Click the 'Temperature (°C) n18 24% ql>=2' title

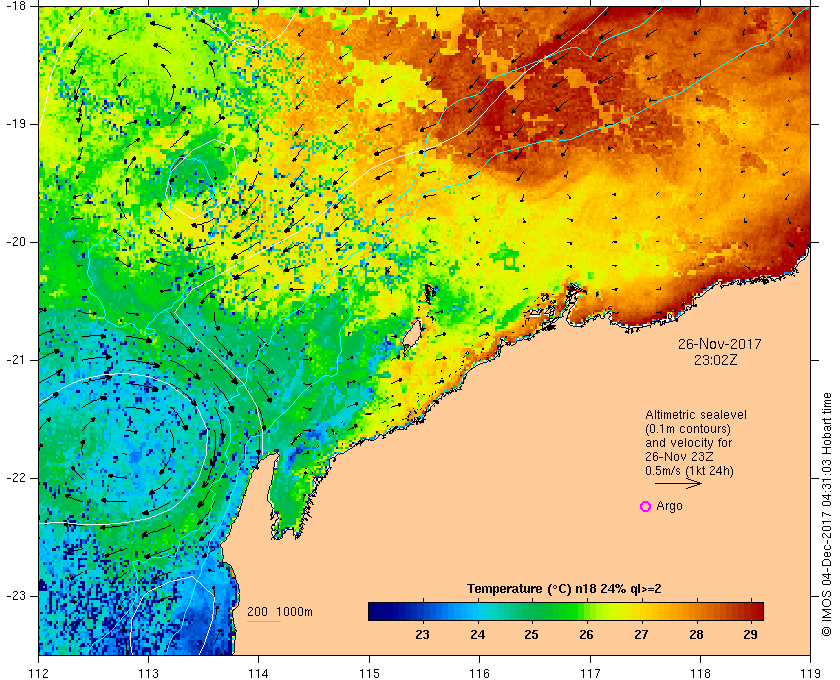[x=564, y=589]
